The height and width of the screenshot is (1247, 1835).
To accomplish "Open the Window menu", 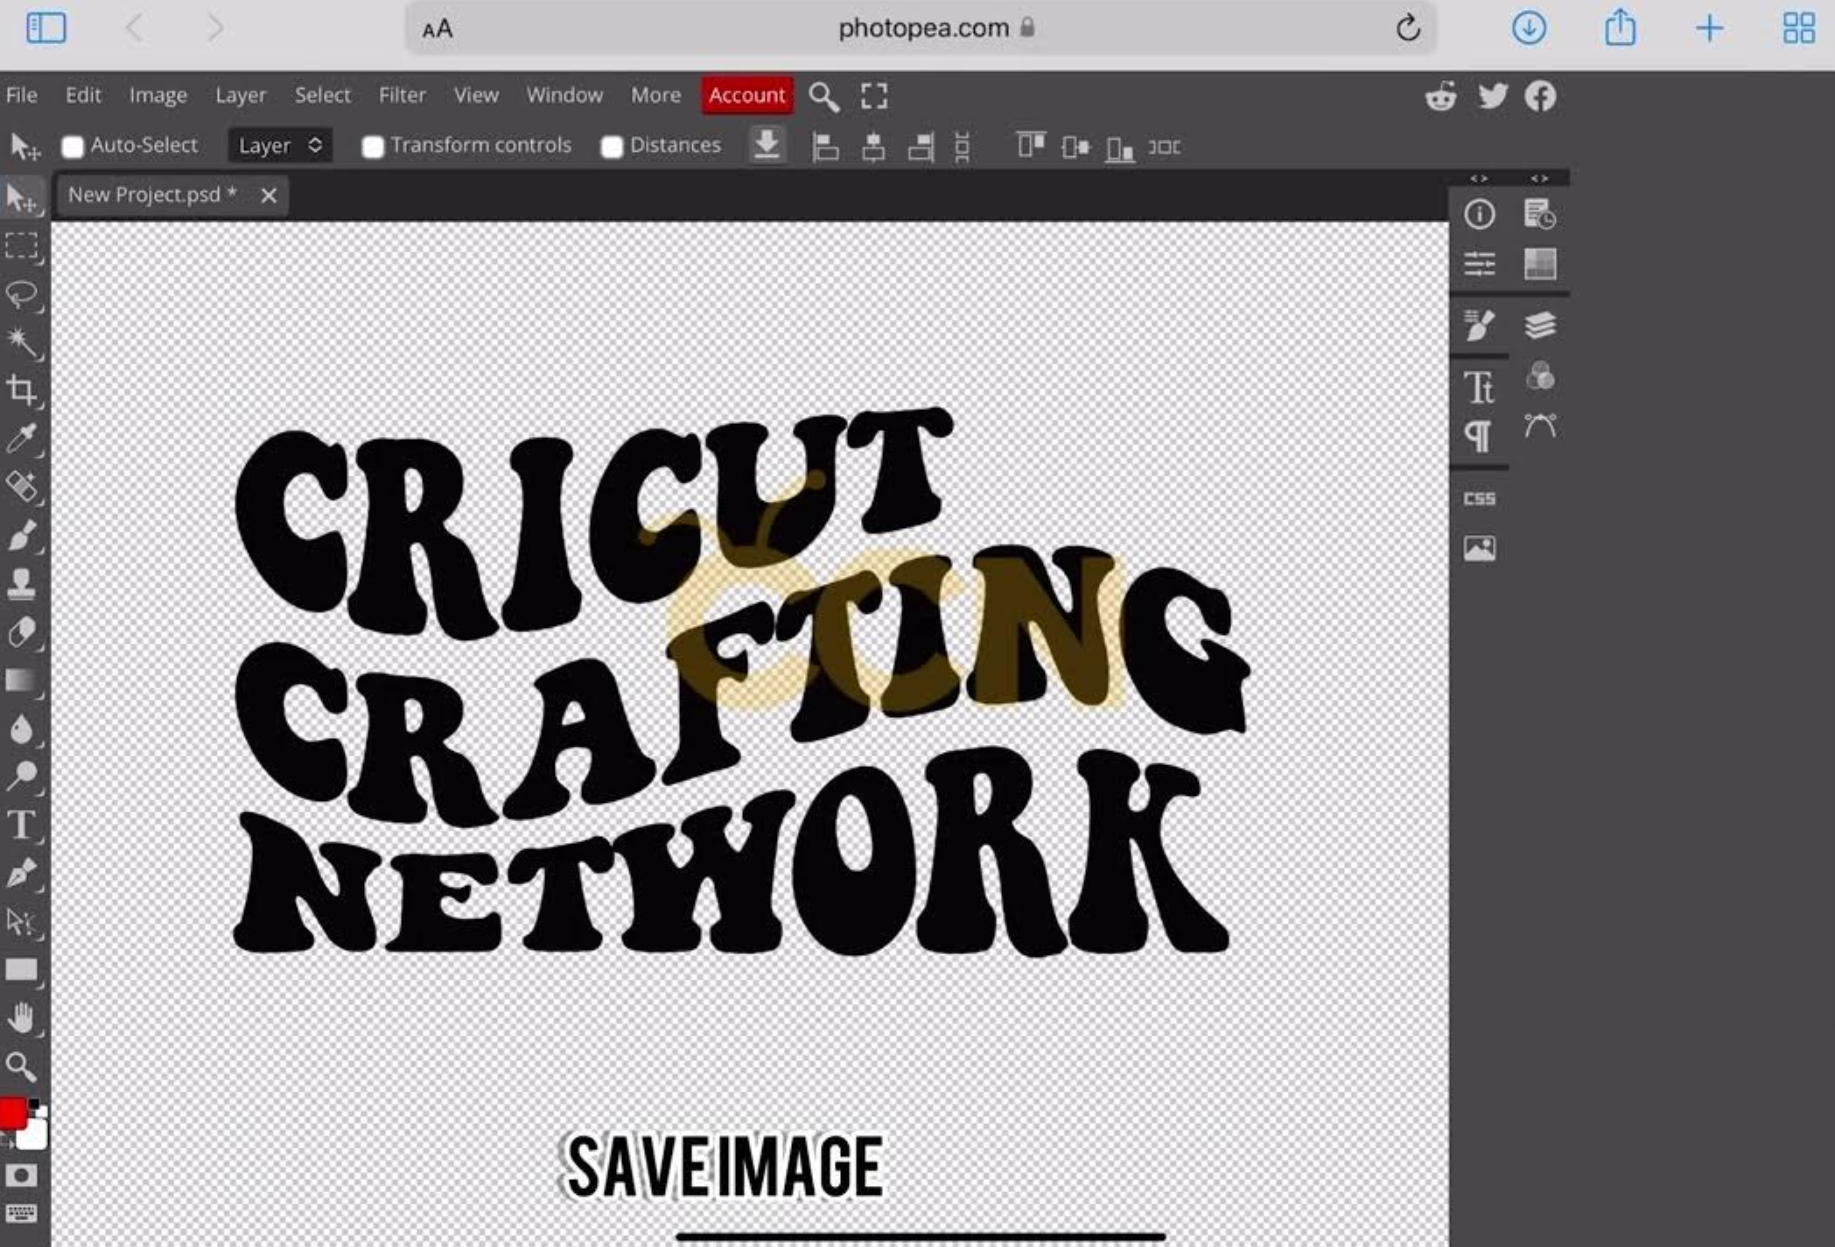I will 565,95.
